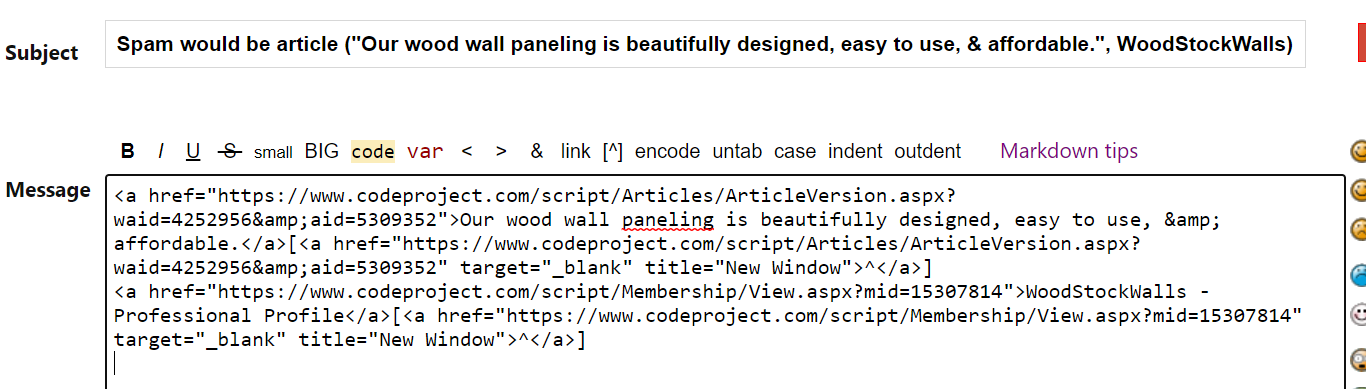Insert new-window link with [^] button
Viewport: 1366px width, 389px height.
click(x=613, y=152)
